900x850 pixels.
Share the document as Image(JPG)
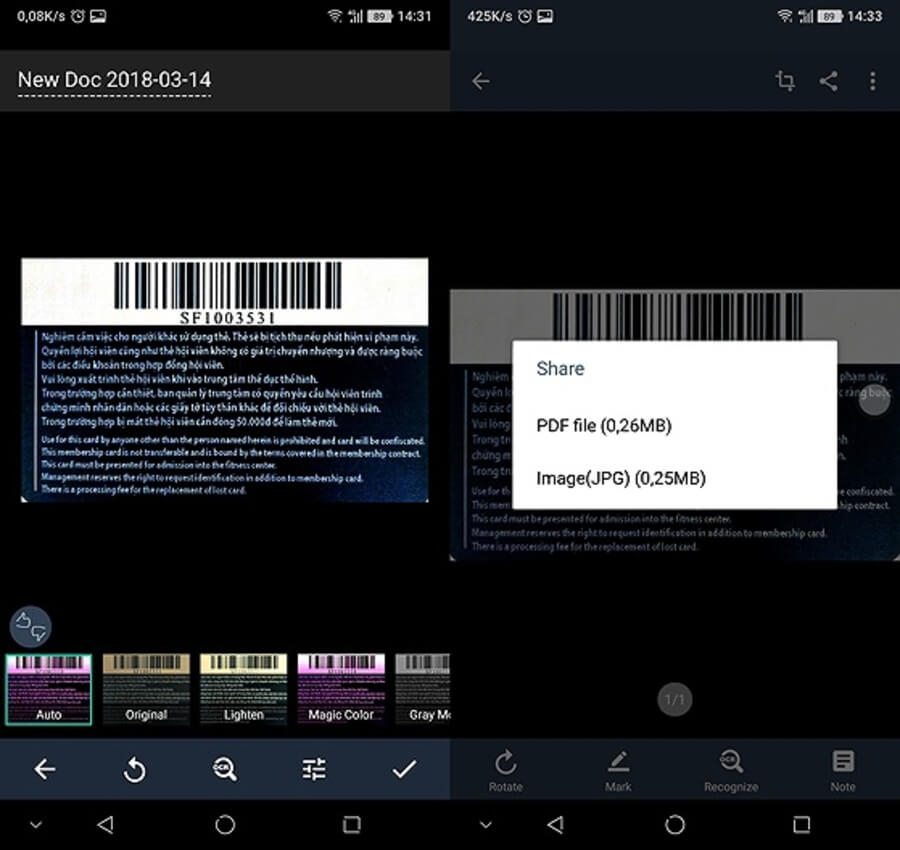(620, 478)
